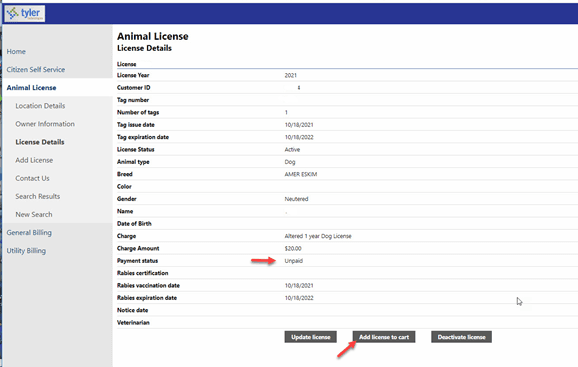Select the Rabies vaccination date value

(x=299, y=286)
